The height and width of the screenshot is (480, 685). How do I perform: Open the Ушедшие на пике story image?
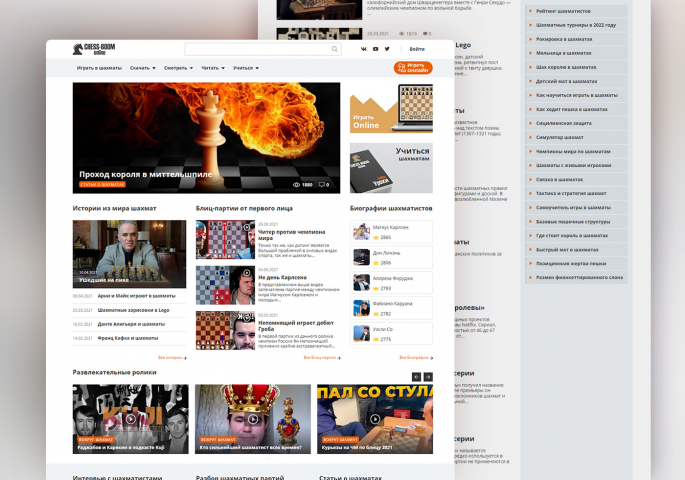click(129, 254)
